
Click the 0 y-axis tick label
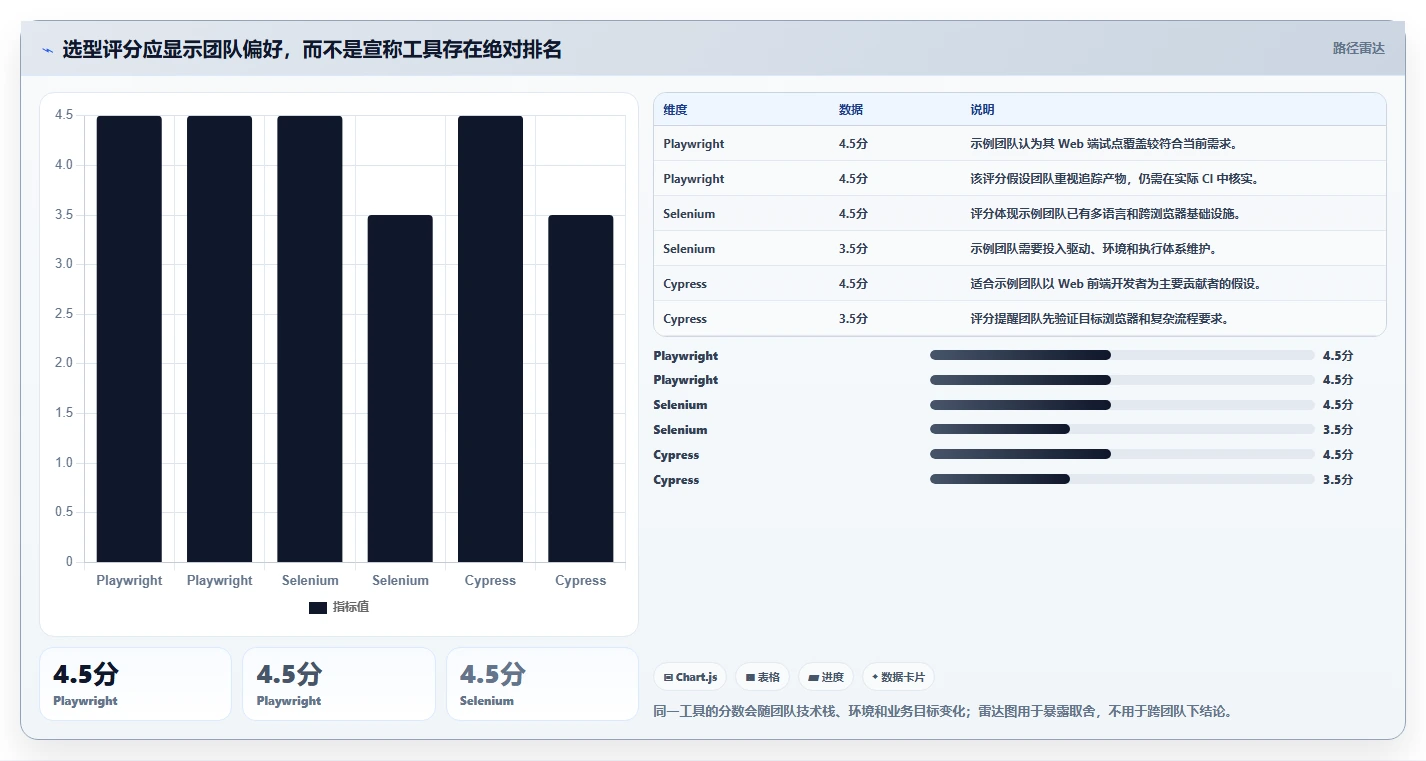click(x=70, y=562)
